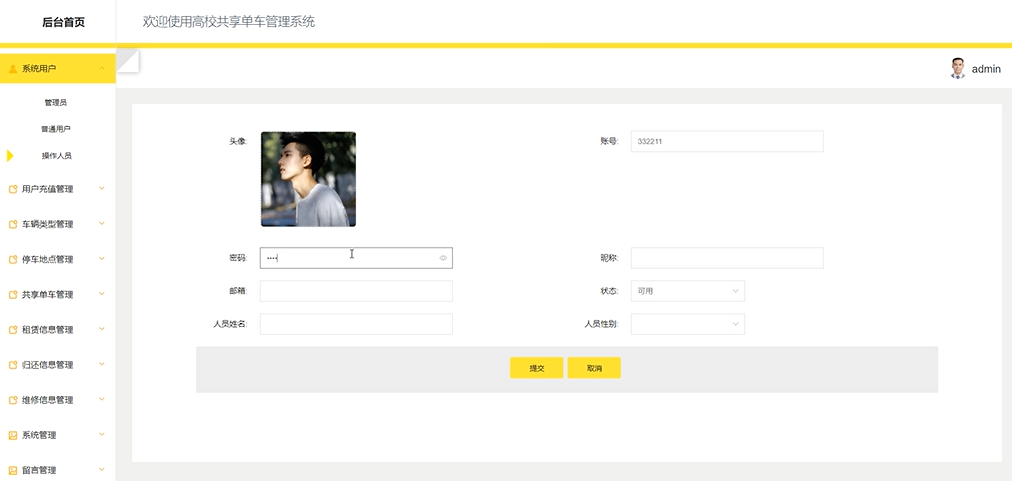The image size is (1012, 481).
Task: Click the 留言管理 sidebar icon
Action: pyautogui.click(x=12, y=471)
